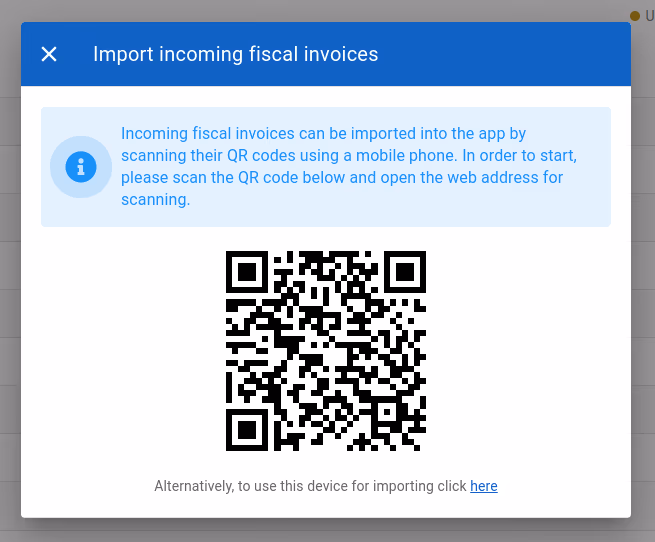Image resolution: width=655 pixels, height=542 pixels.
Task: Click the 'Import incoming fiscal invoices' title
Action: point(236,54)
